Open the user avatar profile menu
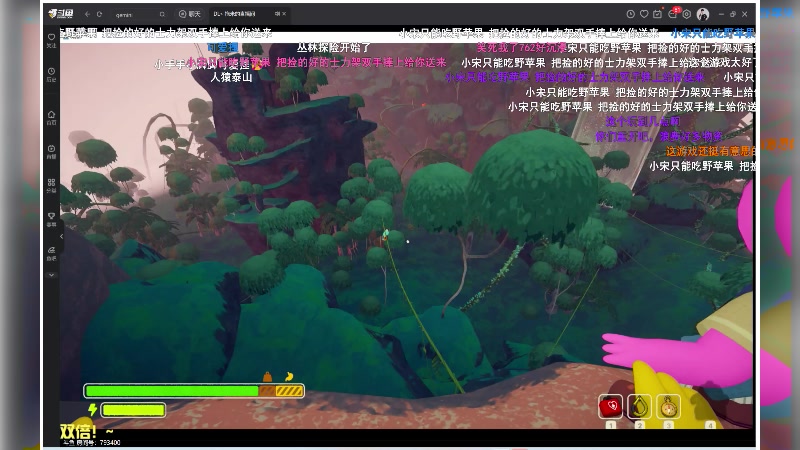 click(703, 14)
